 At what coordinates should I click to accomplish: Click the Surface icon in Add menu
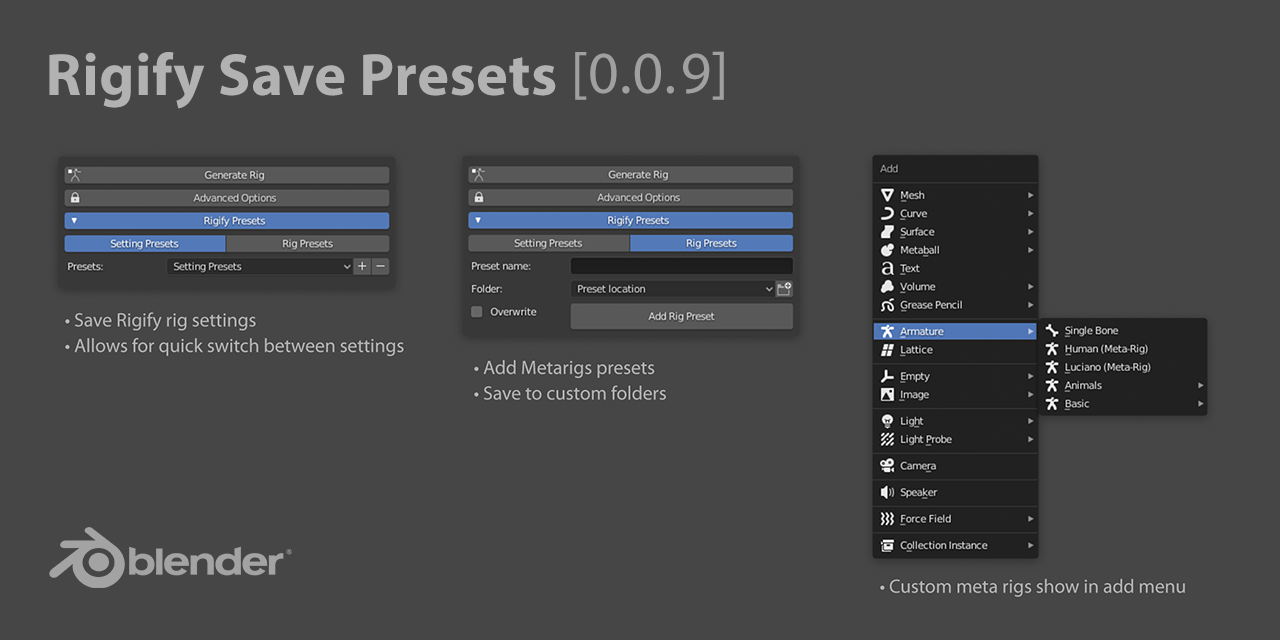[x=887, y=232]
